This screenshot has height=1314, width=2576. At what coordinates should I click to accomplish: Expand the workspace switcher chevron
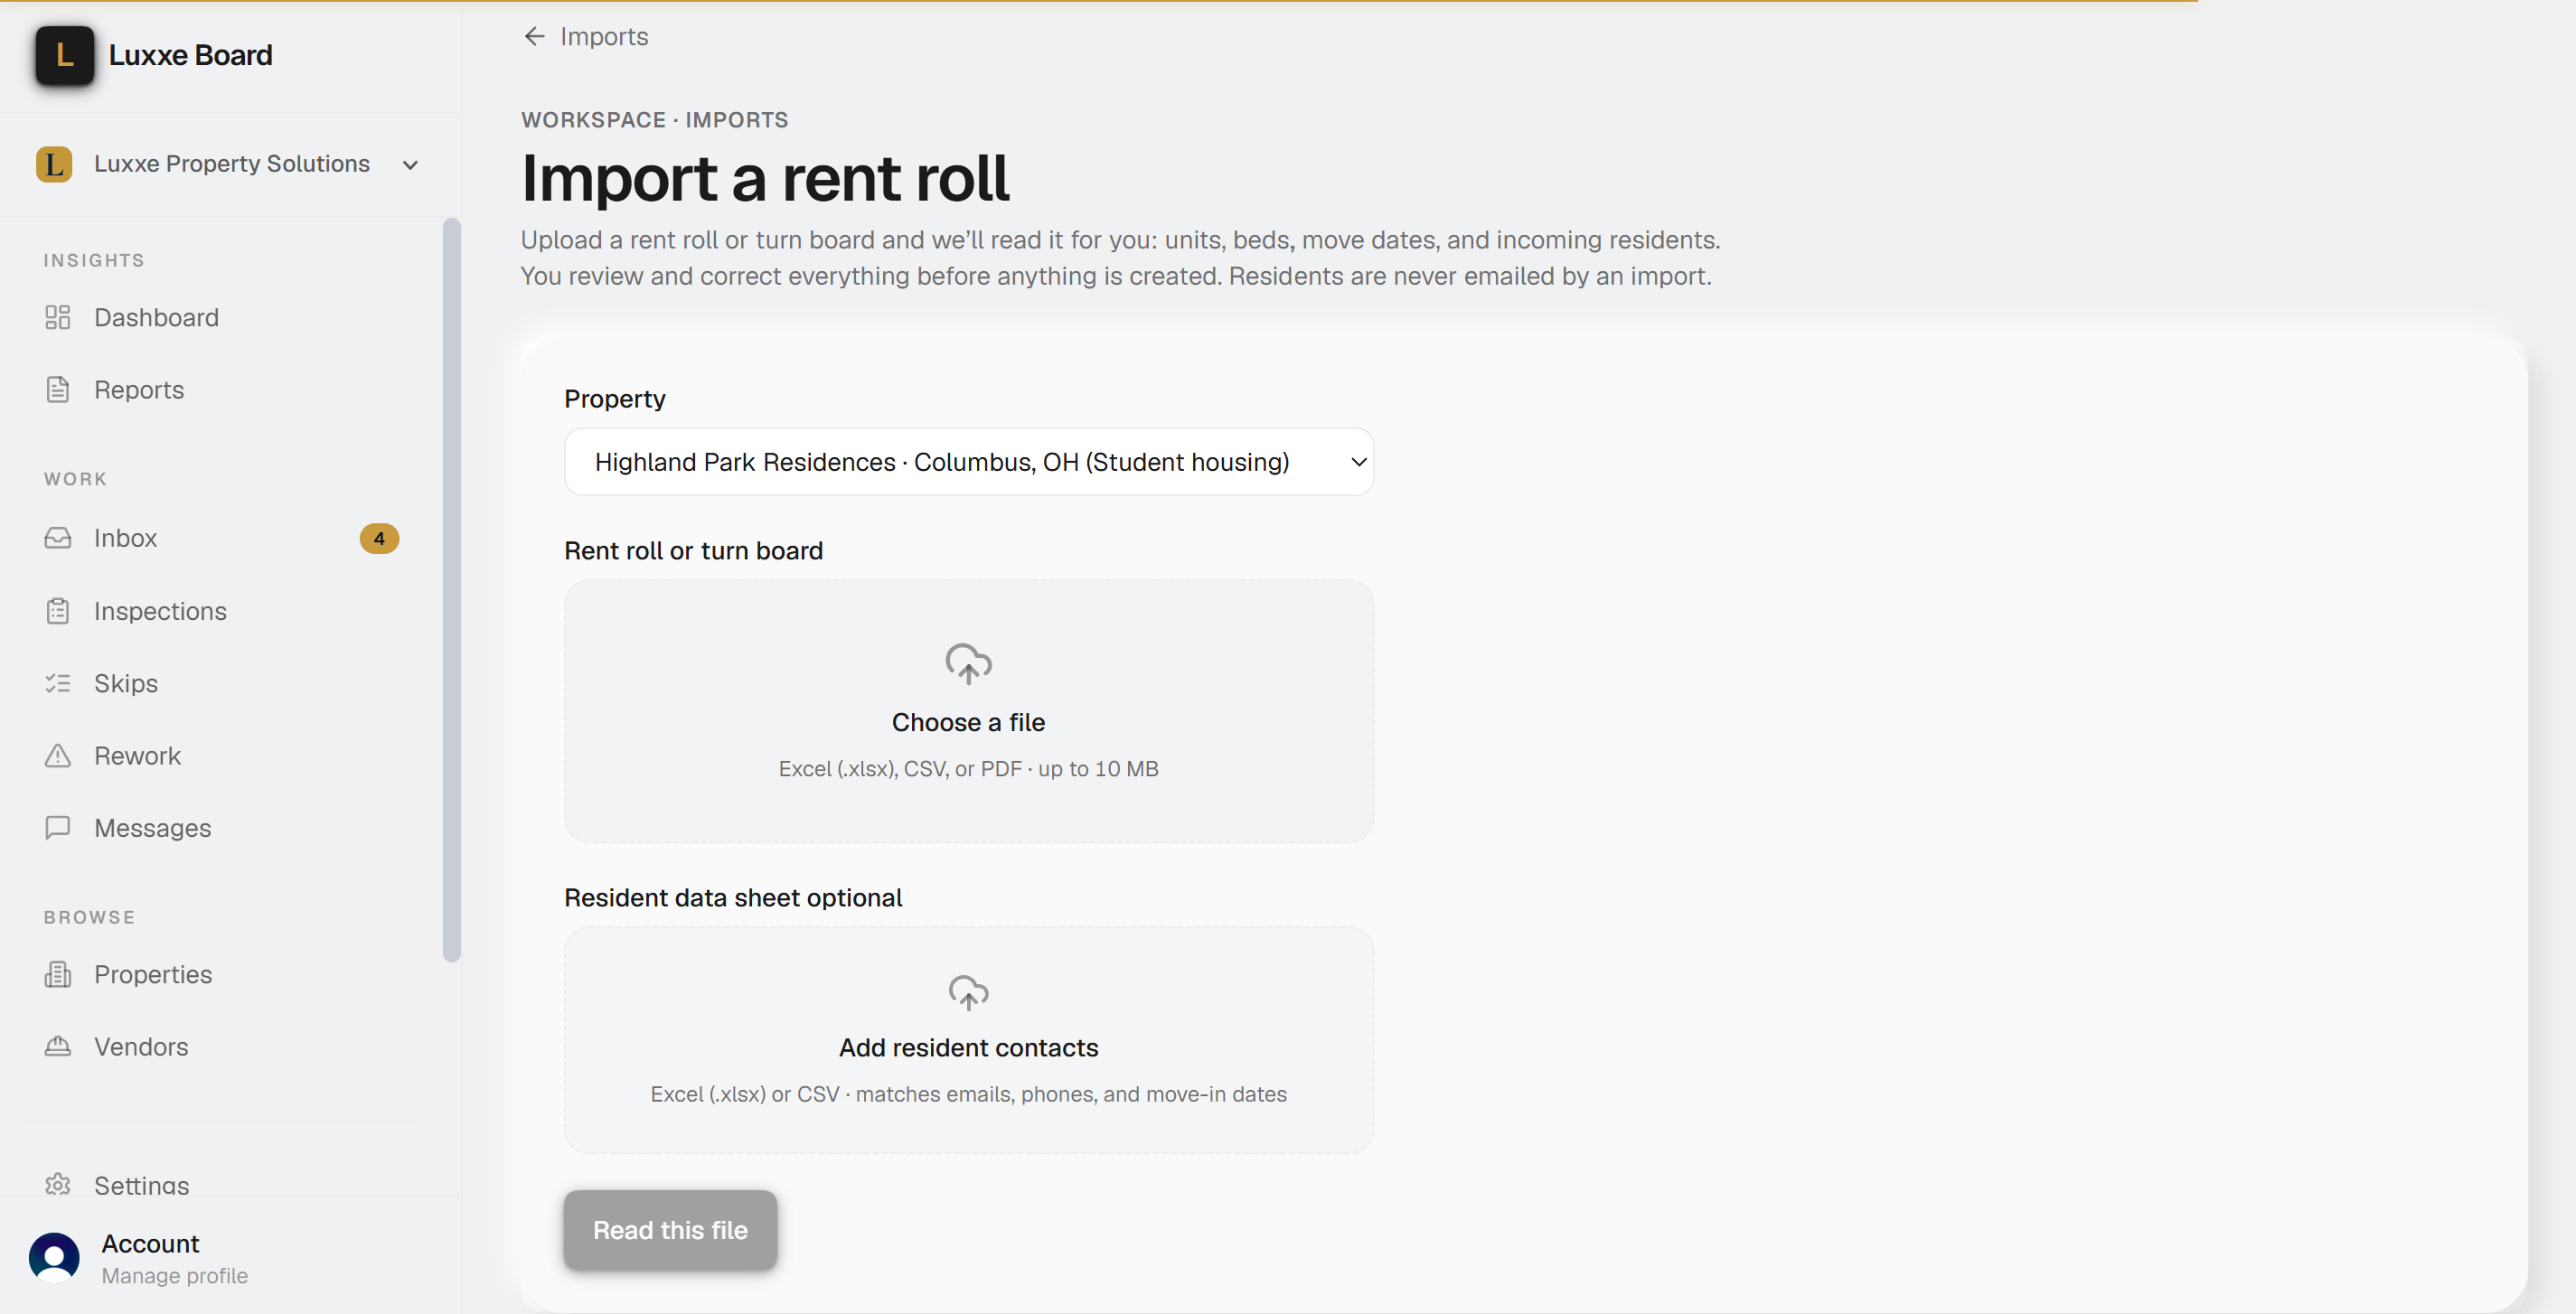(x=410, y=165)
